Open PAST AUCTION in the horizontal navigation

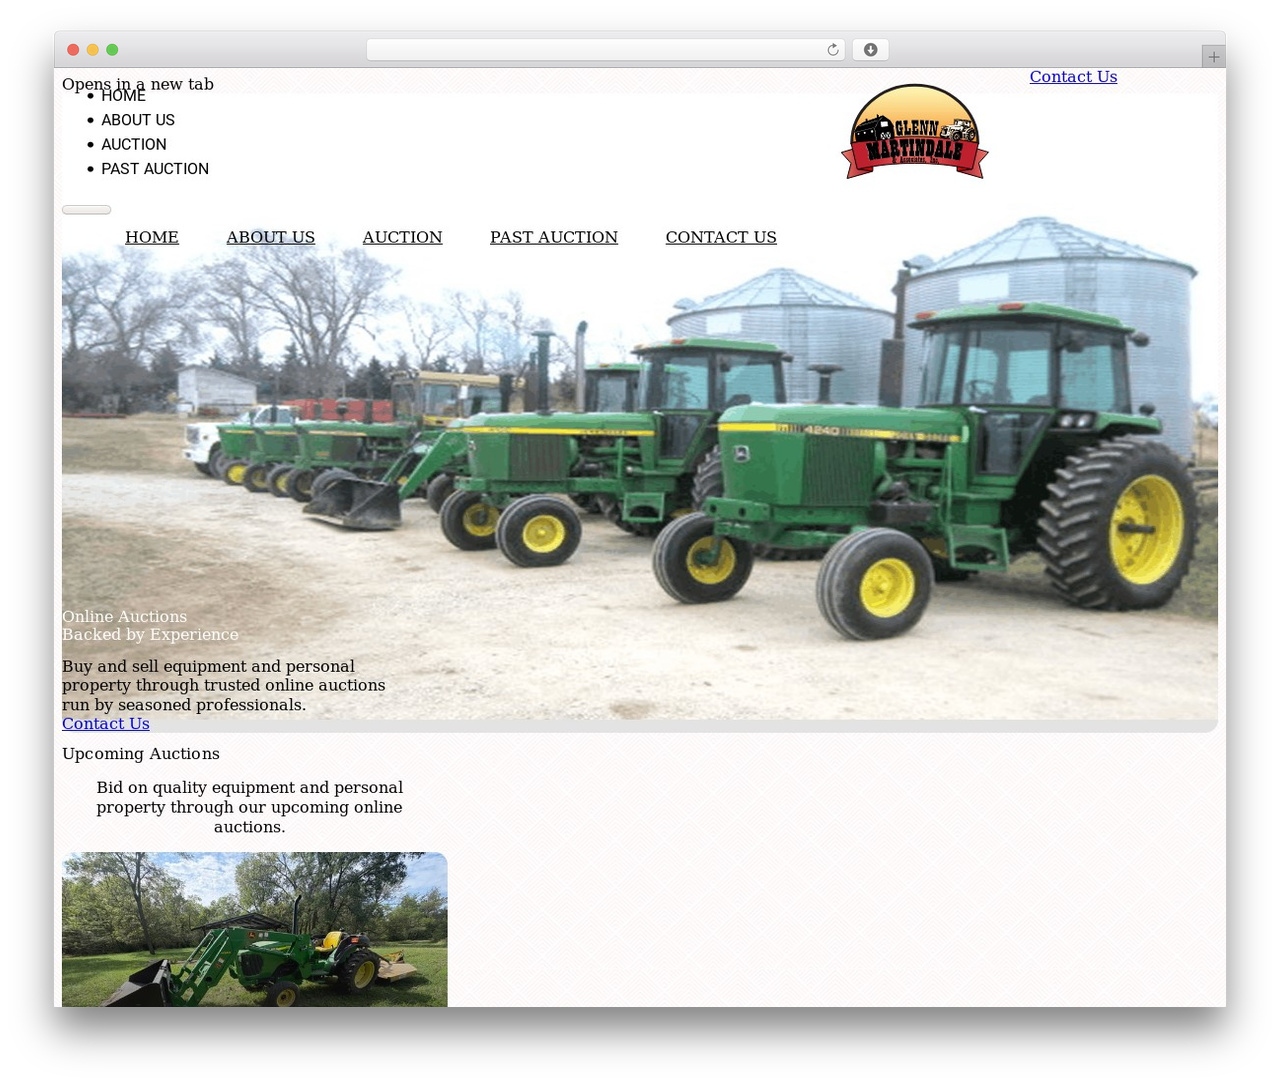tap(554, 237)
